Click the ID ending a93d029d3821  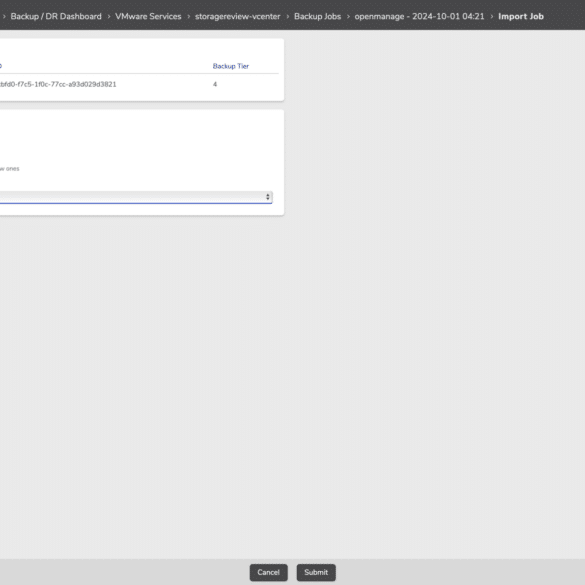coord(58,84)
